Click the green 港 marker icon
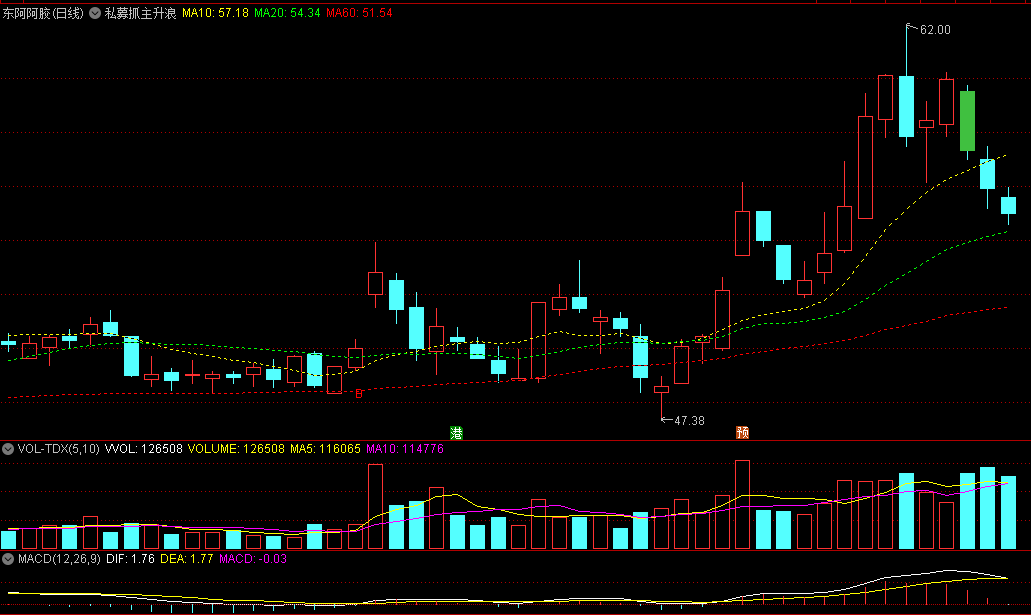 click(x=456, y=433)
